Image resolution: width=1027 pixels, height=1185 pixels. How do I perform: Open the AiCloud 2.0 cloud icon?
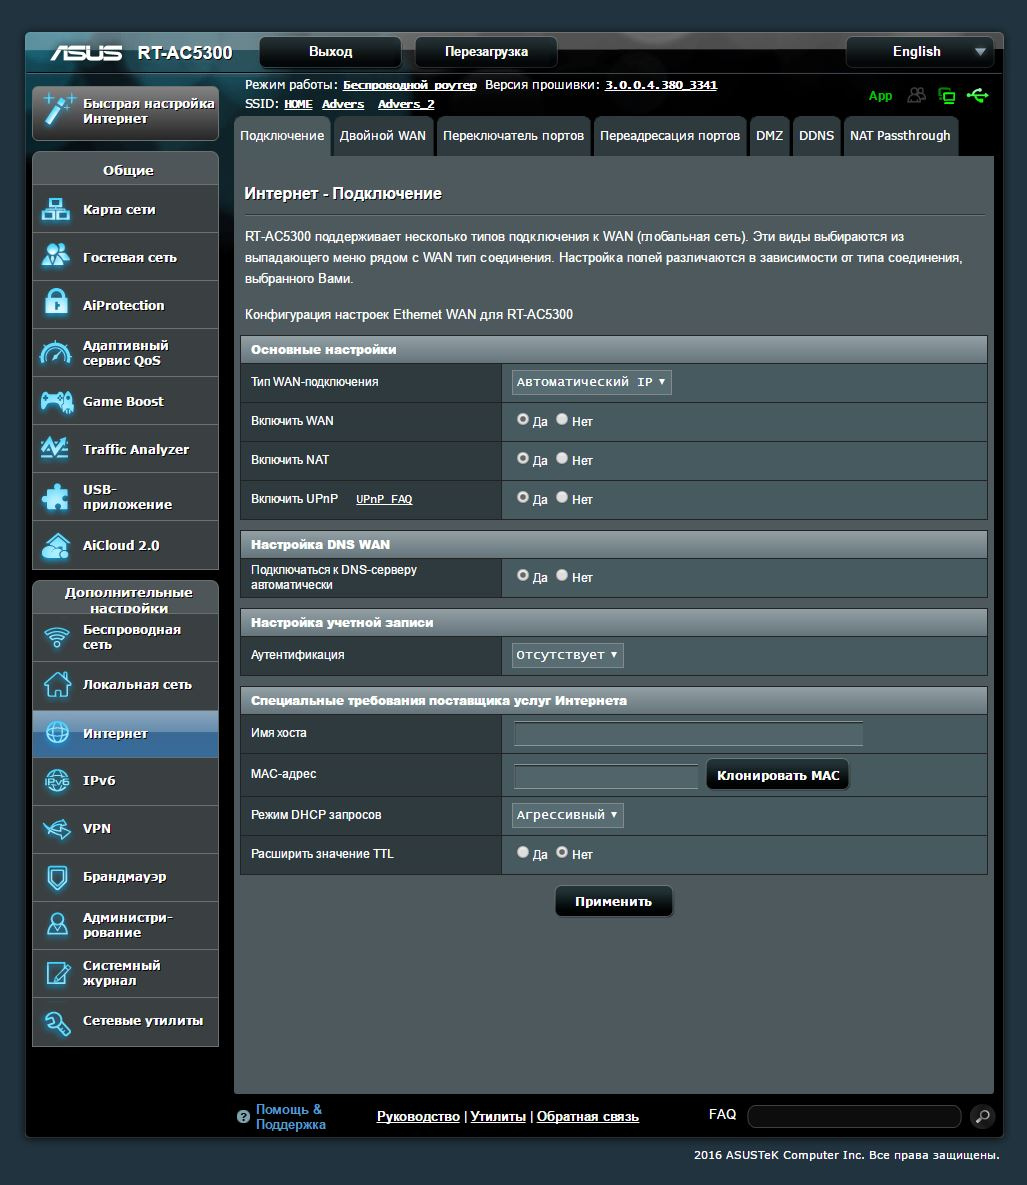(56, 545)
